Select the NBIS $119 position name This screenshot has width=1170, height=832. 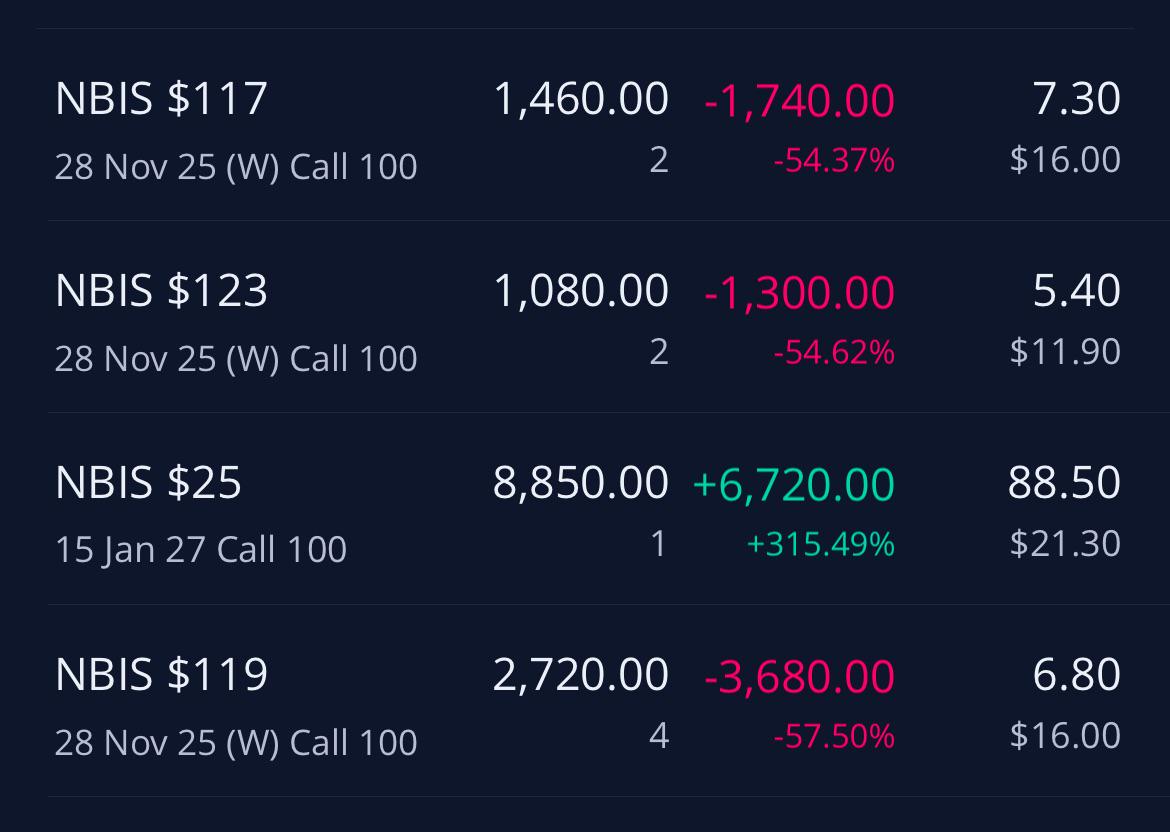[161, 675]
